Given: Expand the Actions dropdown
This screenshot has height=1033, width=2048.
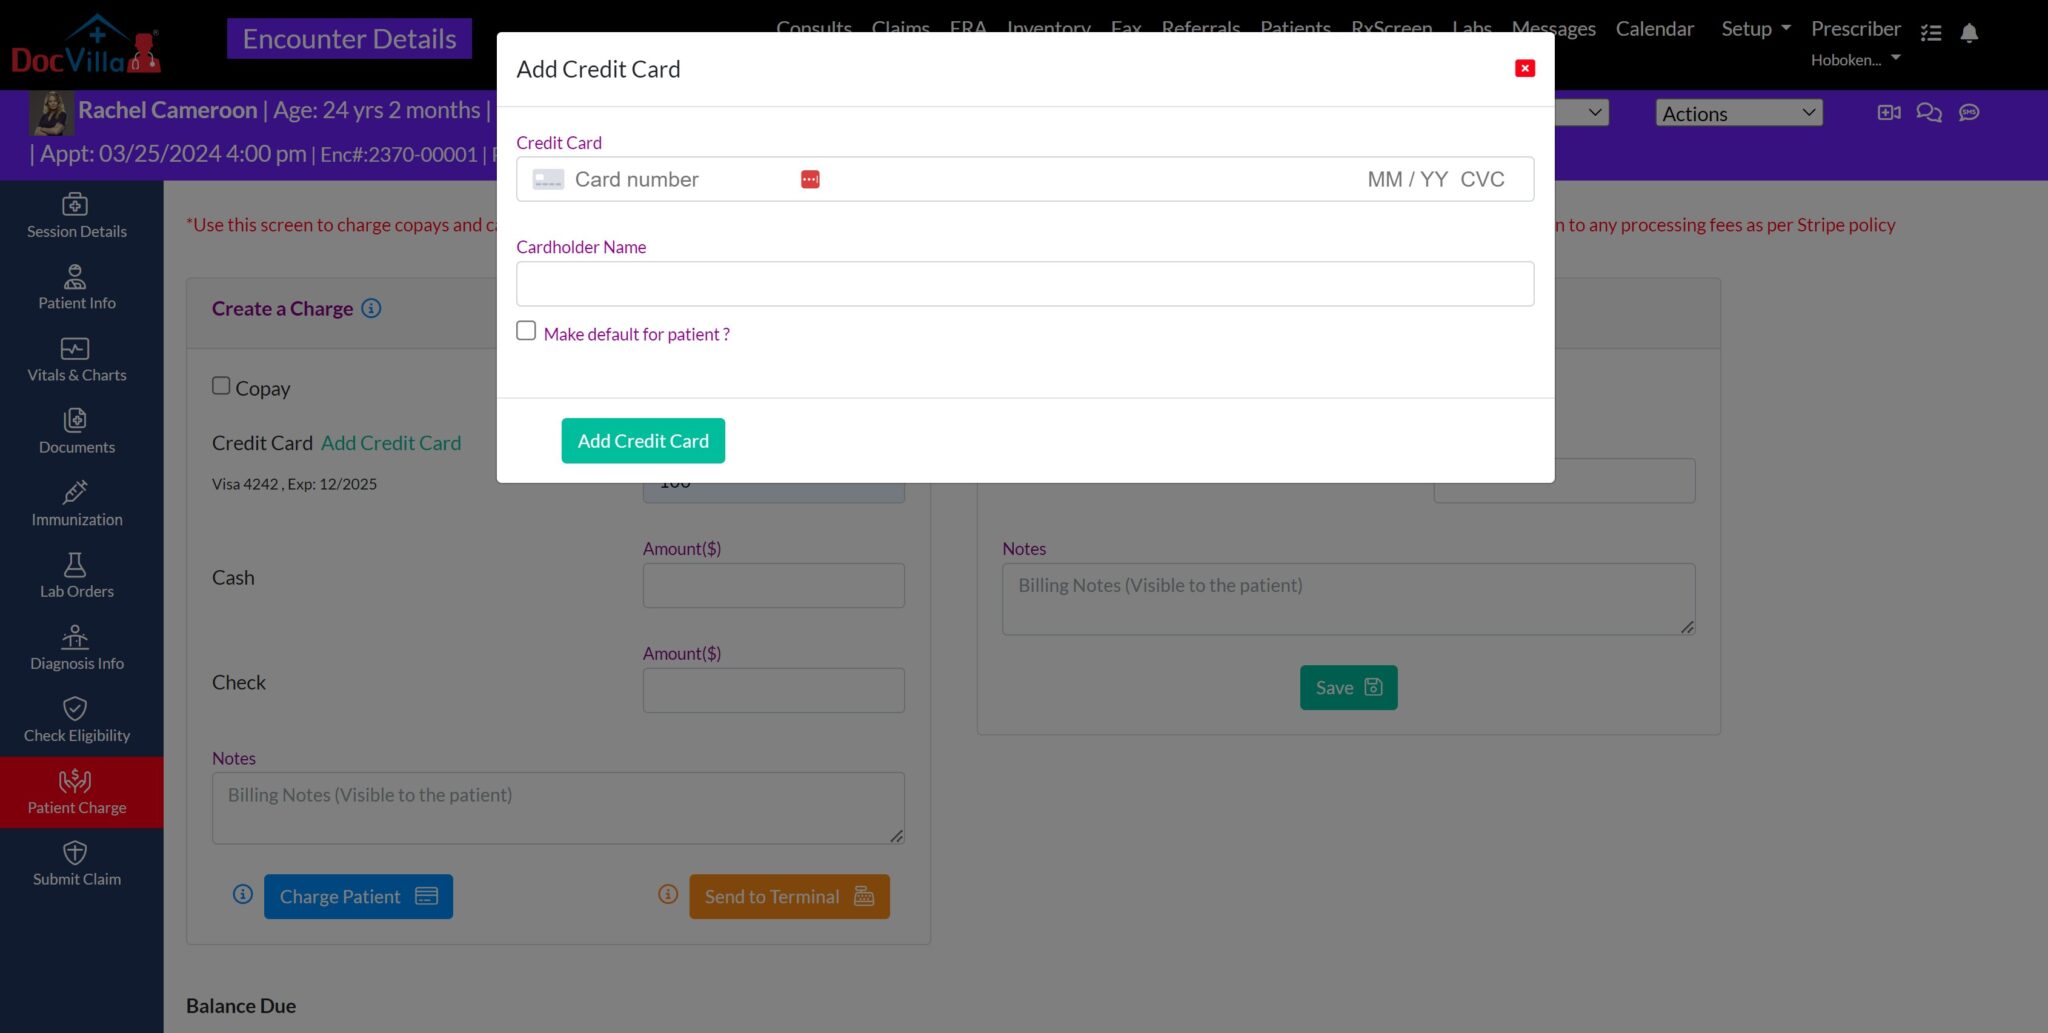Looking at the screenshot, I should point(1738,113).
